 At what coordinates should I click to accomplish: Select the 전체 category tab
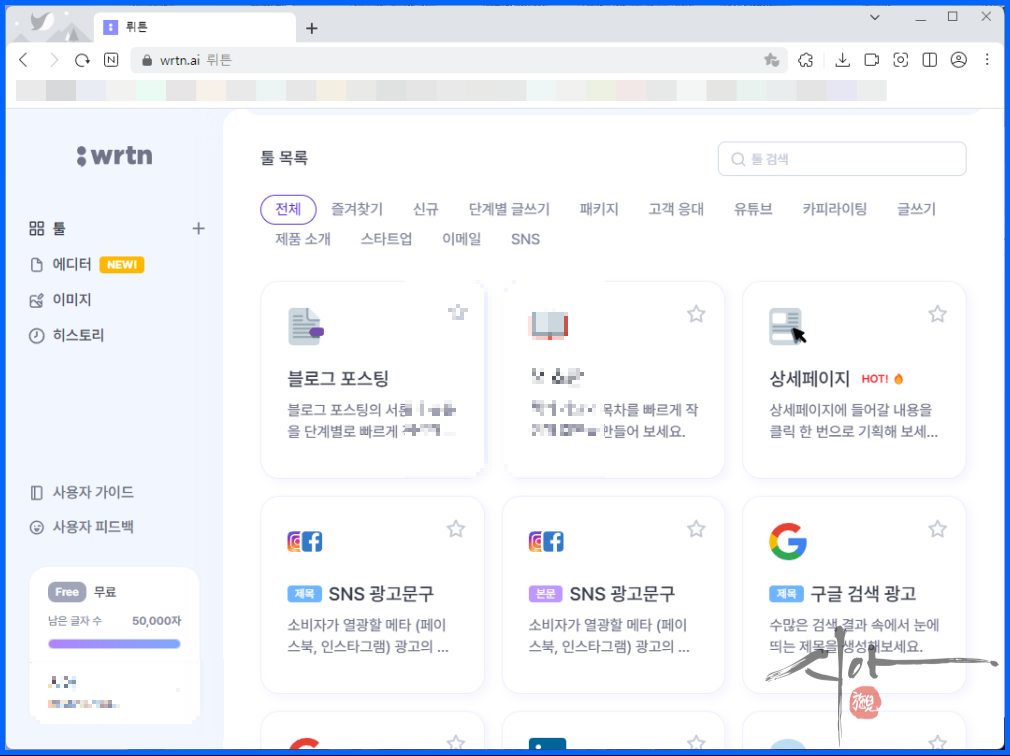pos(288,209)
